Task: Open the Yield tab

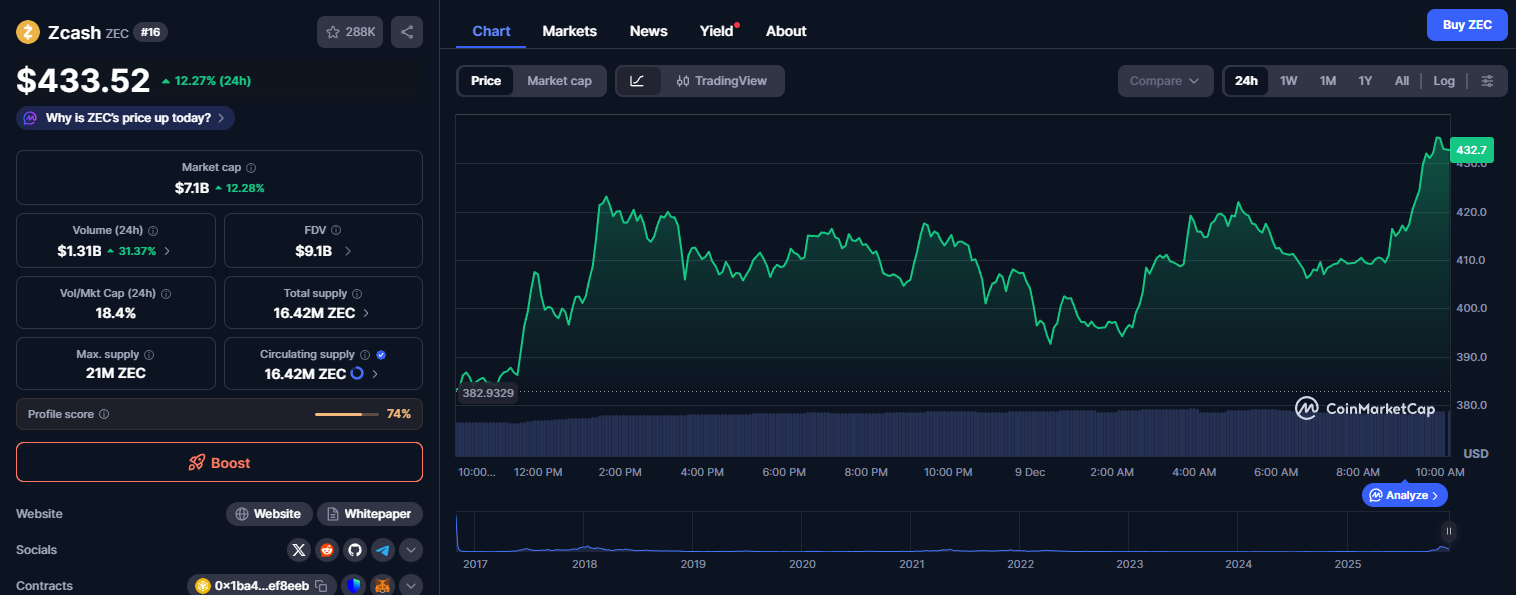Action: (715, 31)
